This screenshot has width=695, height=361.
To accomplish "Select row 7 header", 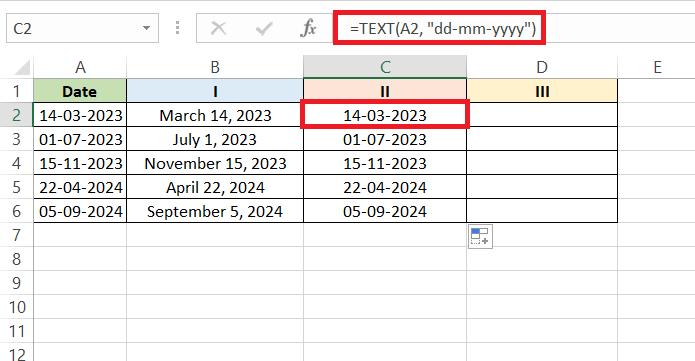I will [x=16, y=235].
